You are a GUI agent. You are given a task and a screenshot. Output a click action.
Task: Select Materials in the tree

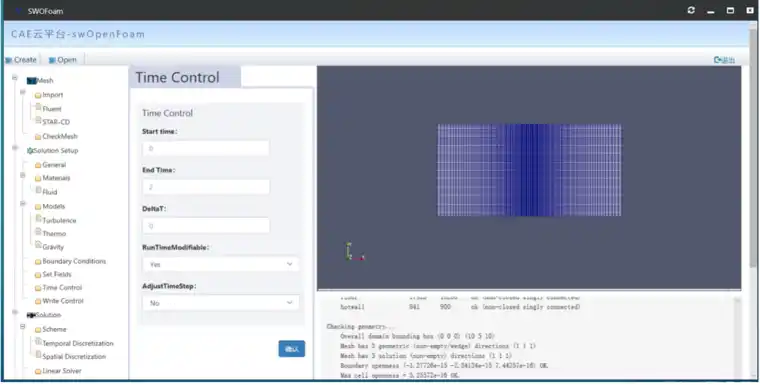pos(56,178)
